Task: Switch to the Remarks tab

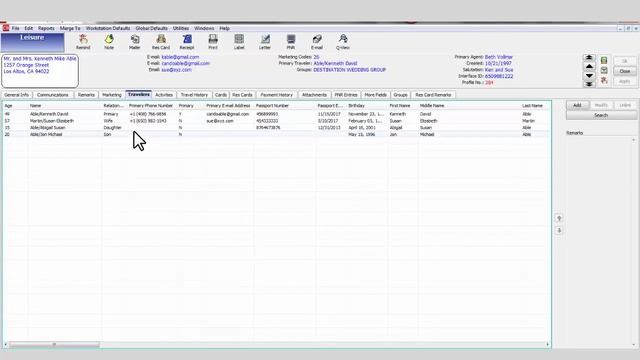Action: pyautogui.click(x=86, y=95)
